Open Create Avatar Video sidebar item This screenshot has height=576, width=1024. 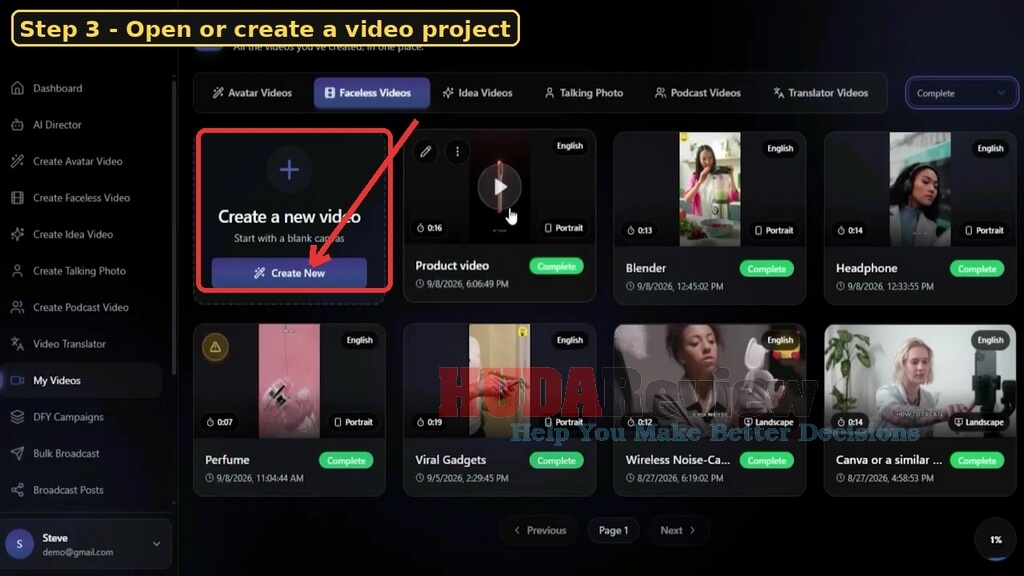(x=67, y=161)
